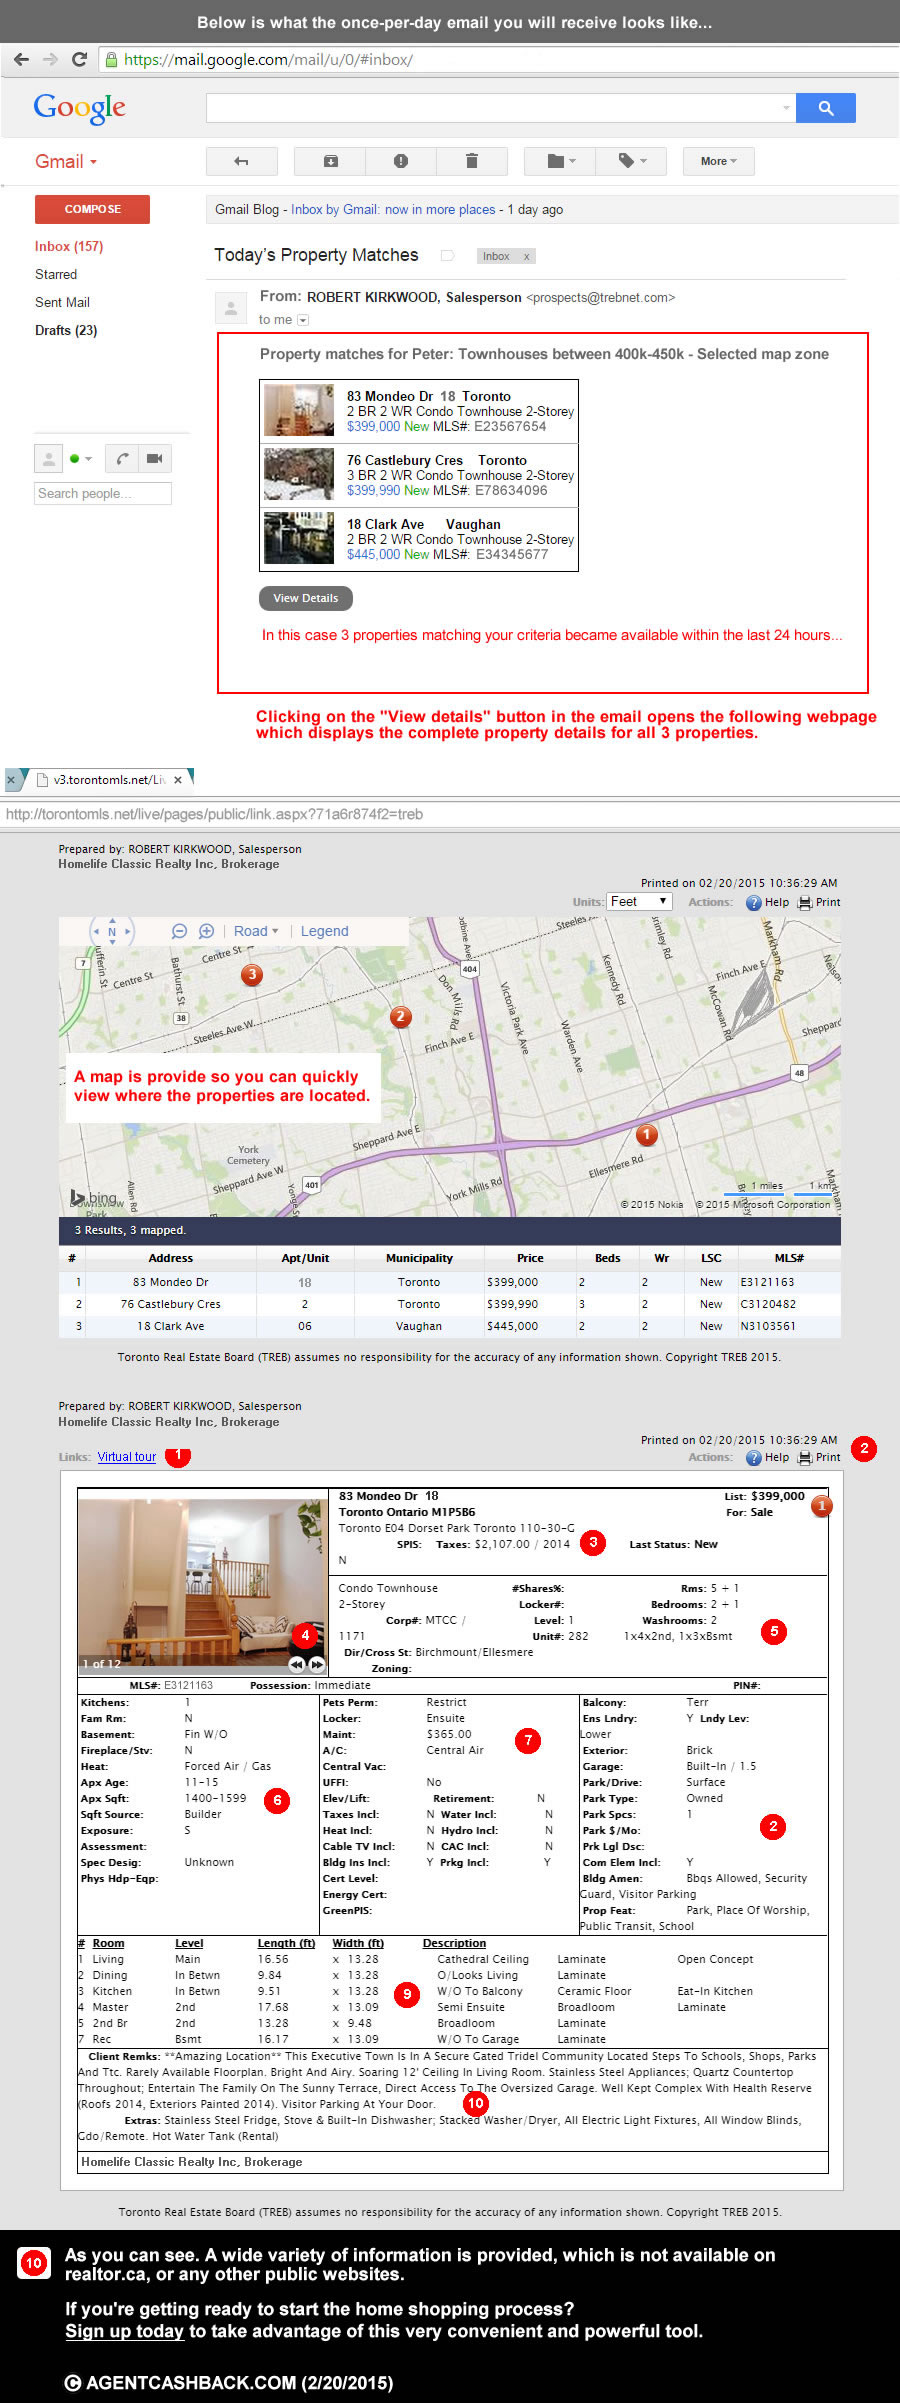Delete the email with the trash icon
The width and height of the screenshot is (900, 2403).
472,161
